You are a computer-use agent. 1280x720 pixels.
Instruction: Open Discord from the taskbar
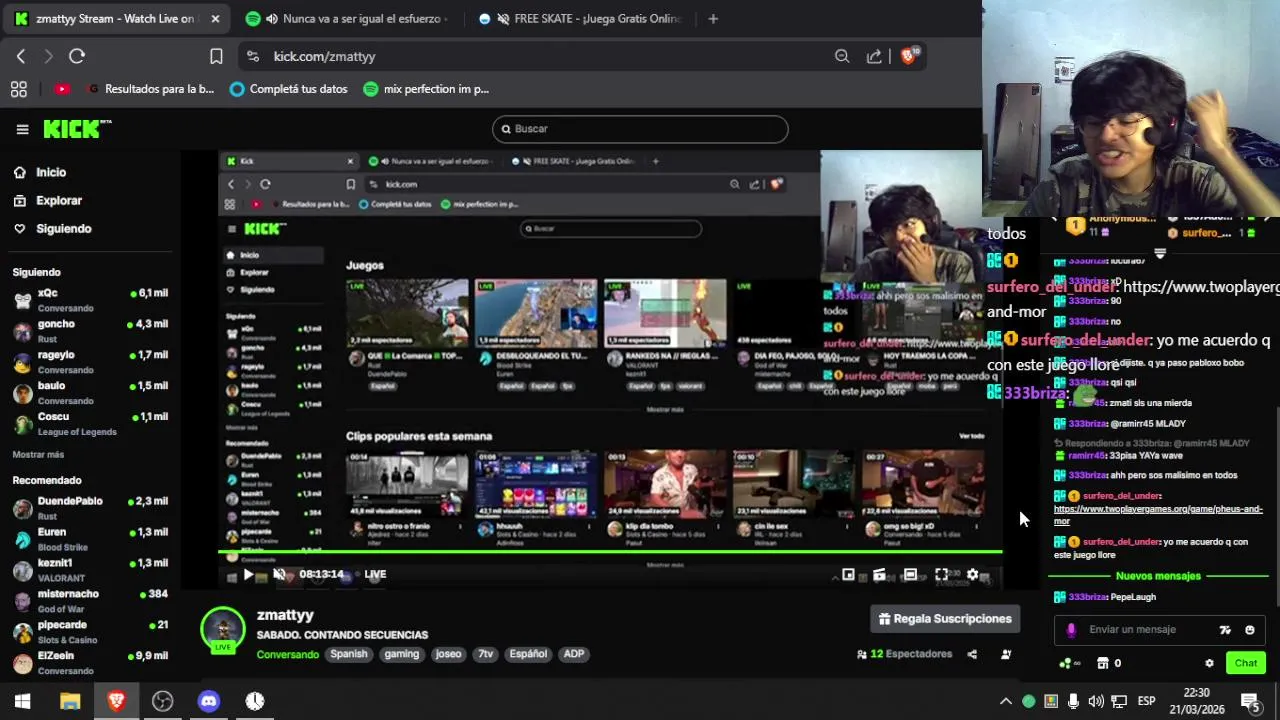pyautogui.click(x=209, y=701)
